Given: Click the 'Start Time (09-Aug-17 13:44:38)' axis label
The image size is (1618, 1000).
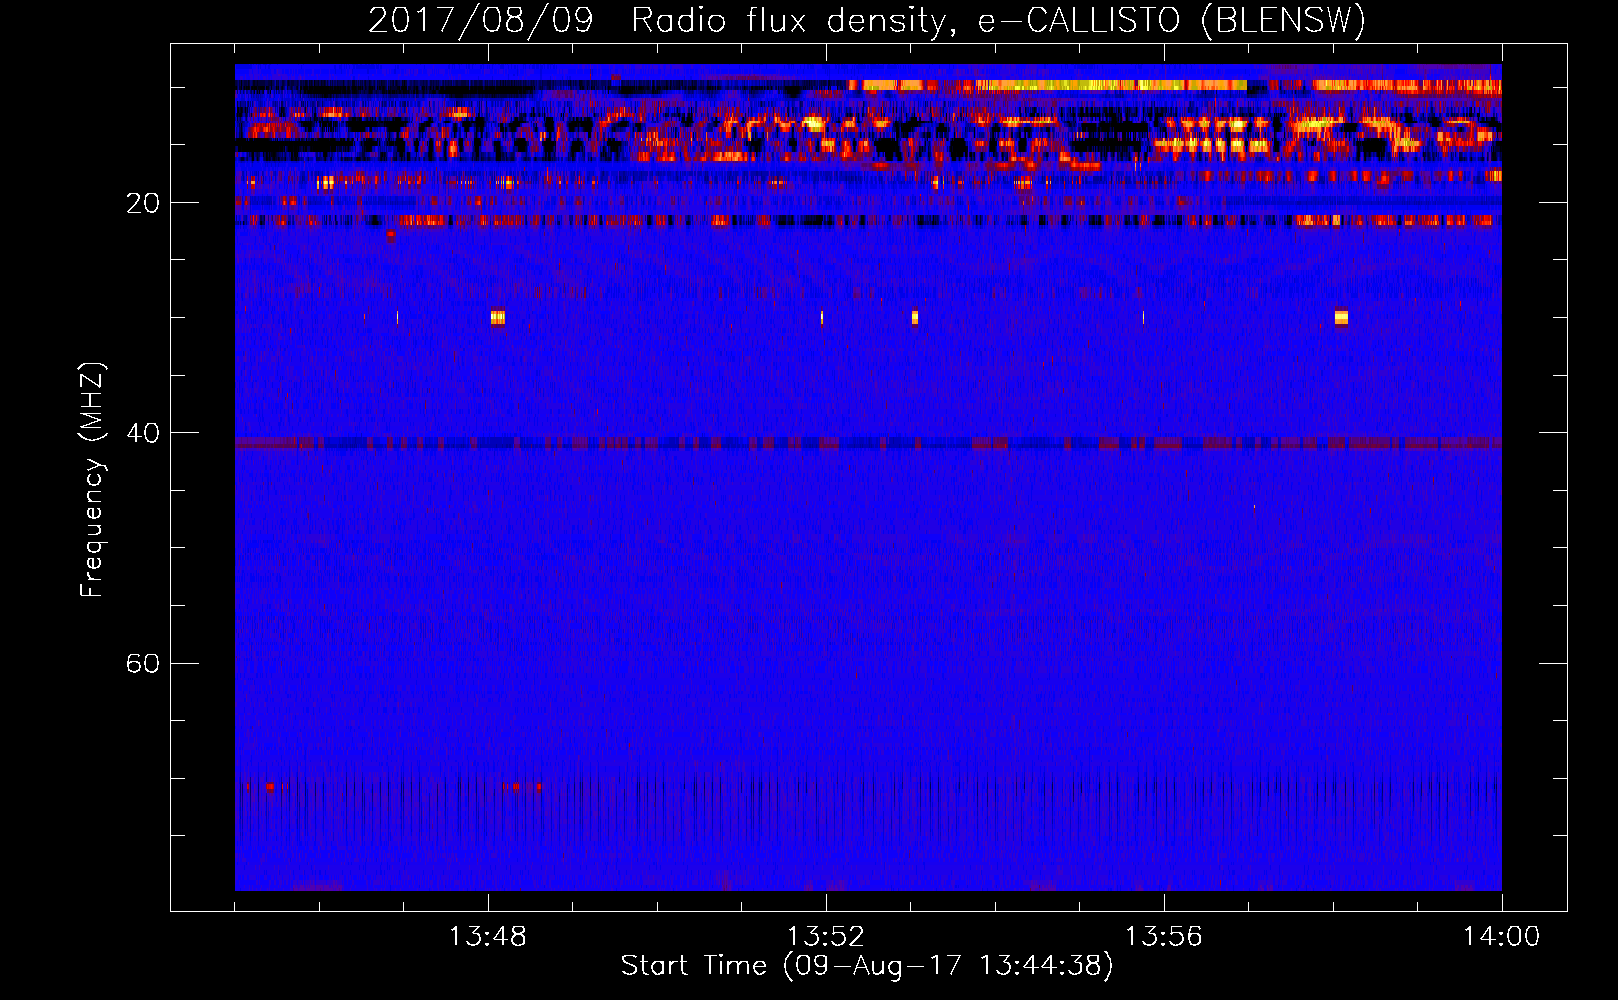Looking at the screenshot, I should pyautogui.click(x=867, y=966).
